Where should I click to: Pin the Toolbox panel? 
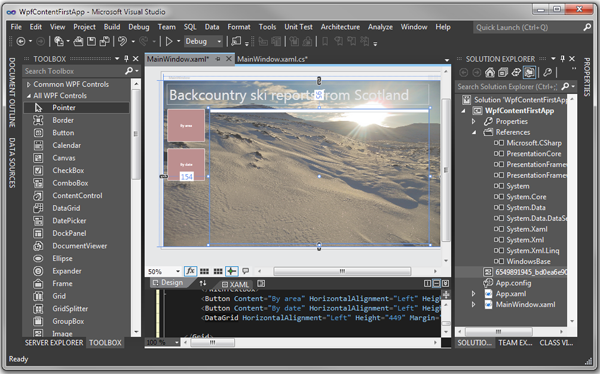pyautogui.click(x=126, y=59)
